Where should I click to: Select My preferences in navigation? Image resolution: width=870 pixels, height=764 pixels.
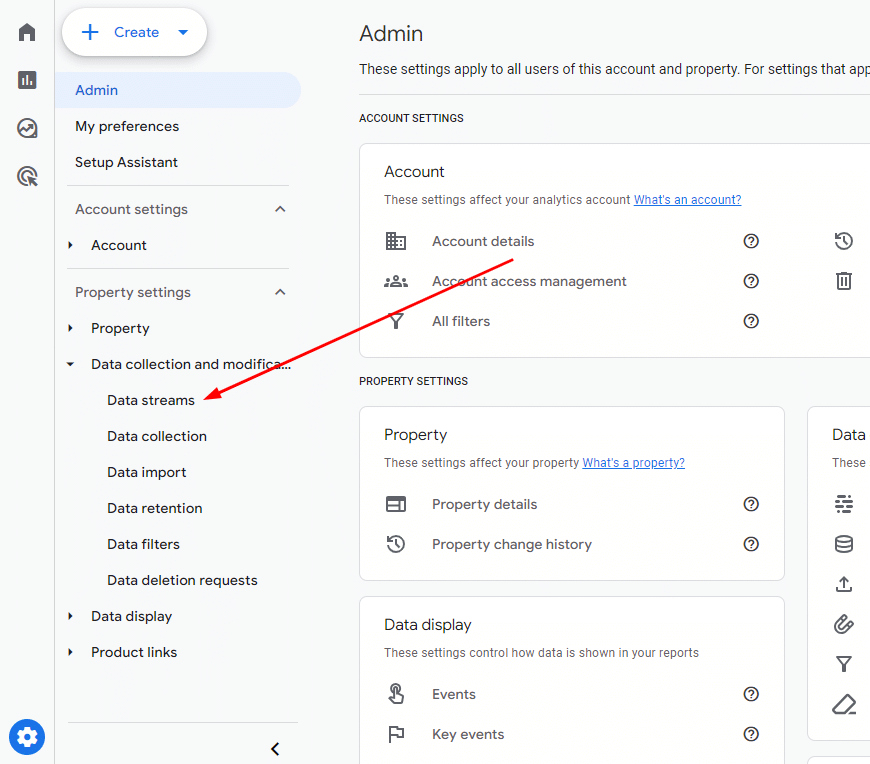click(x=127, y=127)
